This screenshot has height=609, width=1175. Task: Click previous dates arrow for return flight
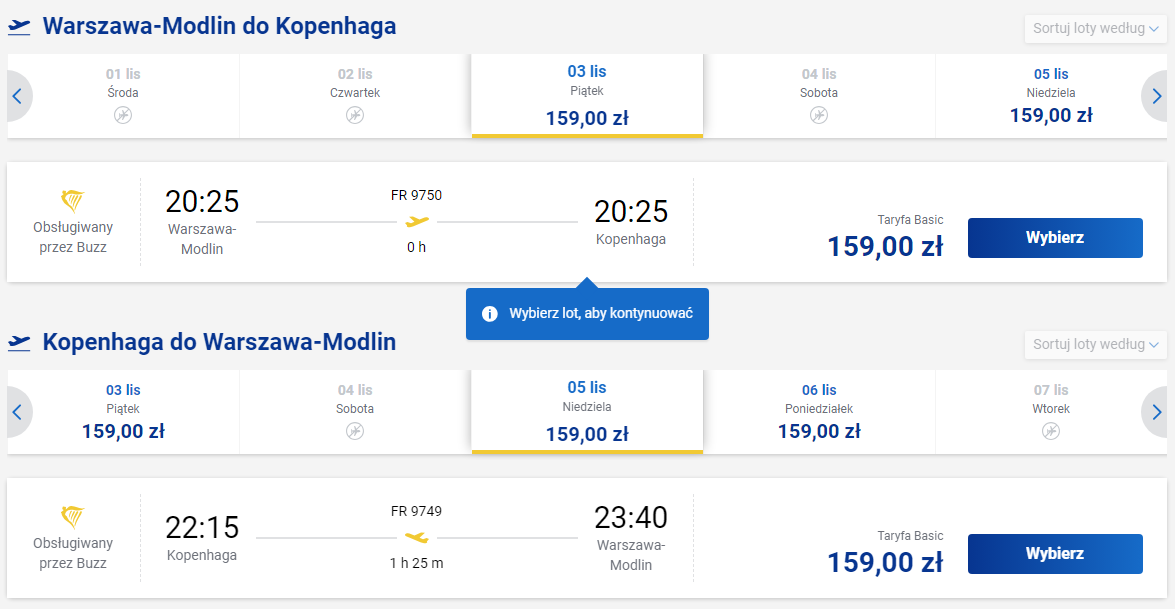(17, 412)
